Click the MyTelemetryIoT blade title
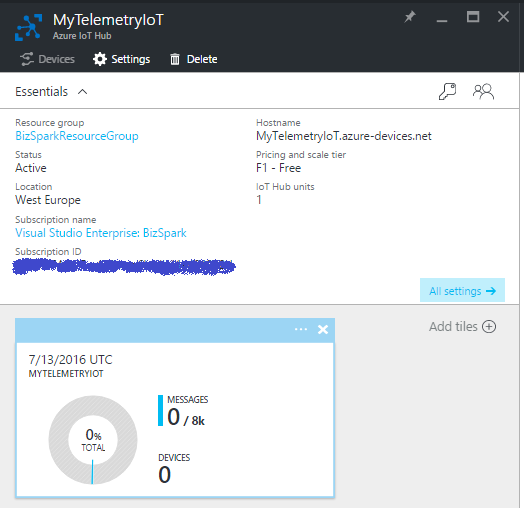The height and width of the screenshot is (508, 524). point(108,20)
